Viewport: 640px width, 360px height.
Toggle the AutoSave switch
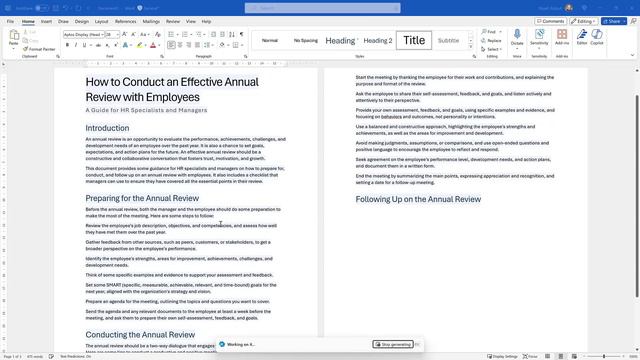click(42, 8)
